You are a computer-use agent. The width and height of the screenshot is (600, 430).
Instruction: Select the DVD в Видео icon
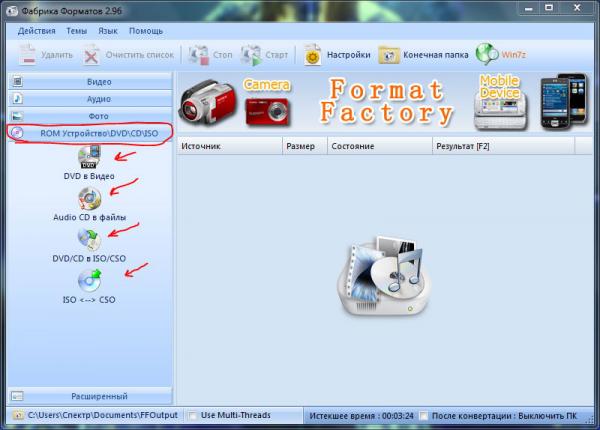[x=89, y=156]
